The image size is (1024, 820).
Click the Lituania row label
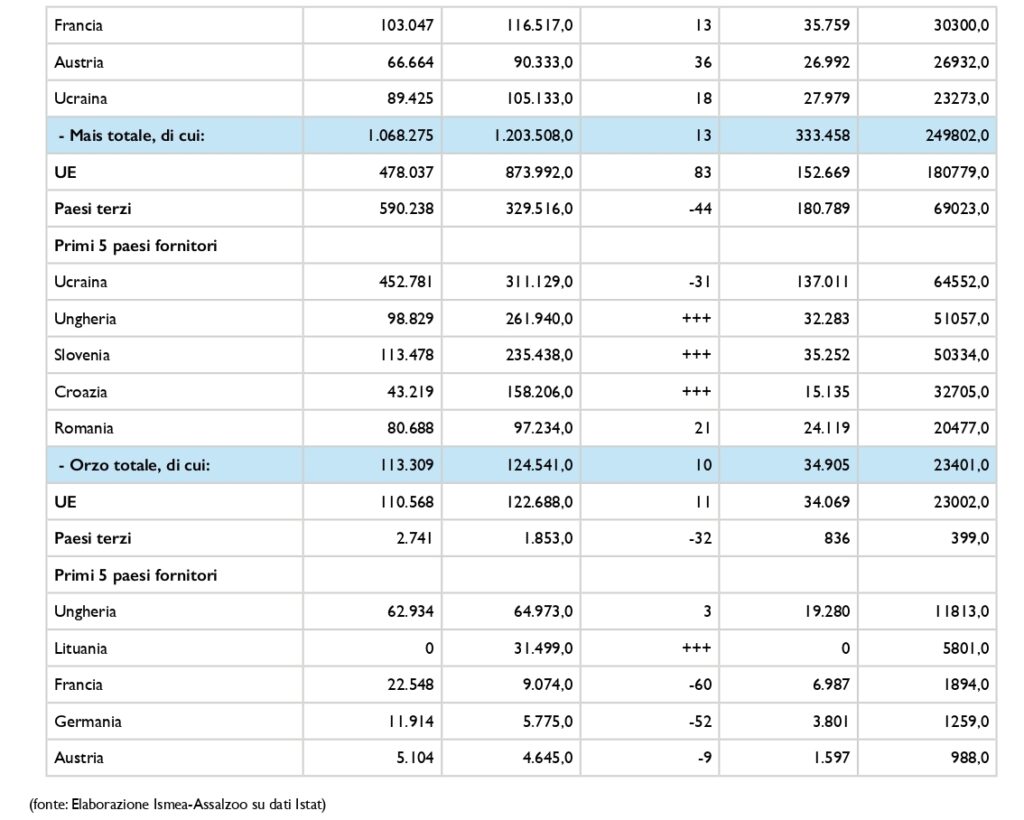[80, 648]
